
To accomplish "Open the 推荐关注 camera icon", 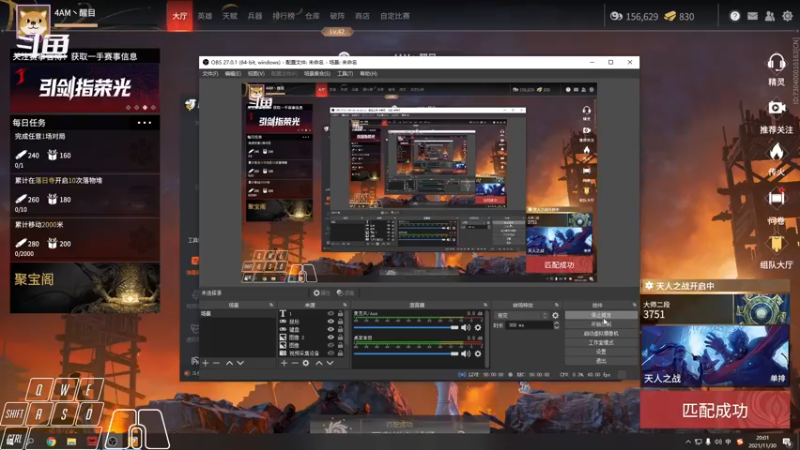I will pos(777,108).
